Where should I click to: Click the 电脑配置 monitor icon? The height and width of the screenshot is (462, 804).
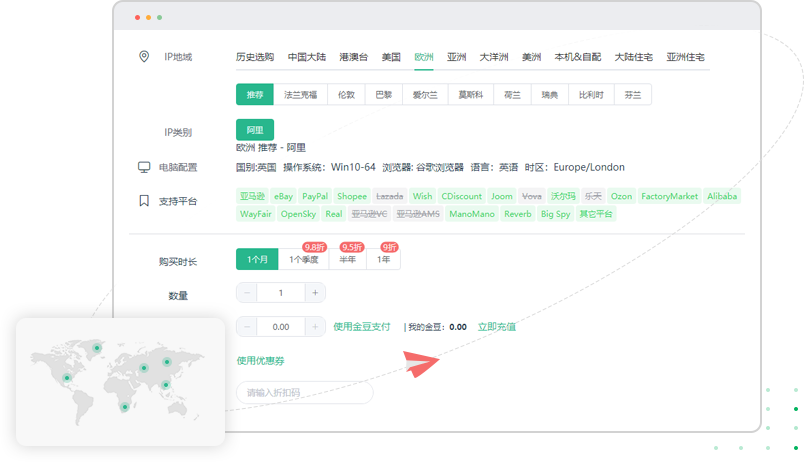click(144, 168)
